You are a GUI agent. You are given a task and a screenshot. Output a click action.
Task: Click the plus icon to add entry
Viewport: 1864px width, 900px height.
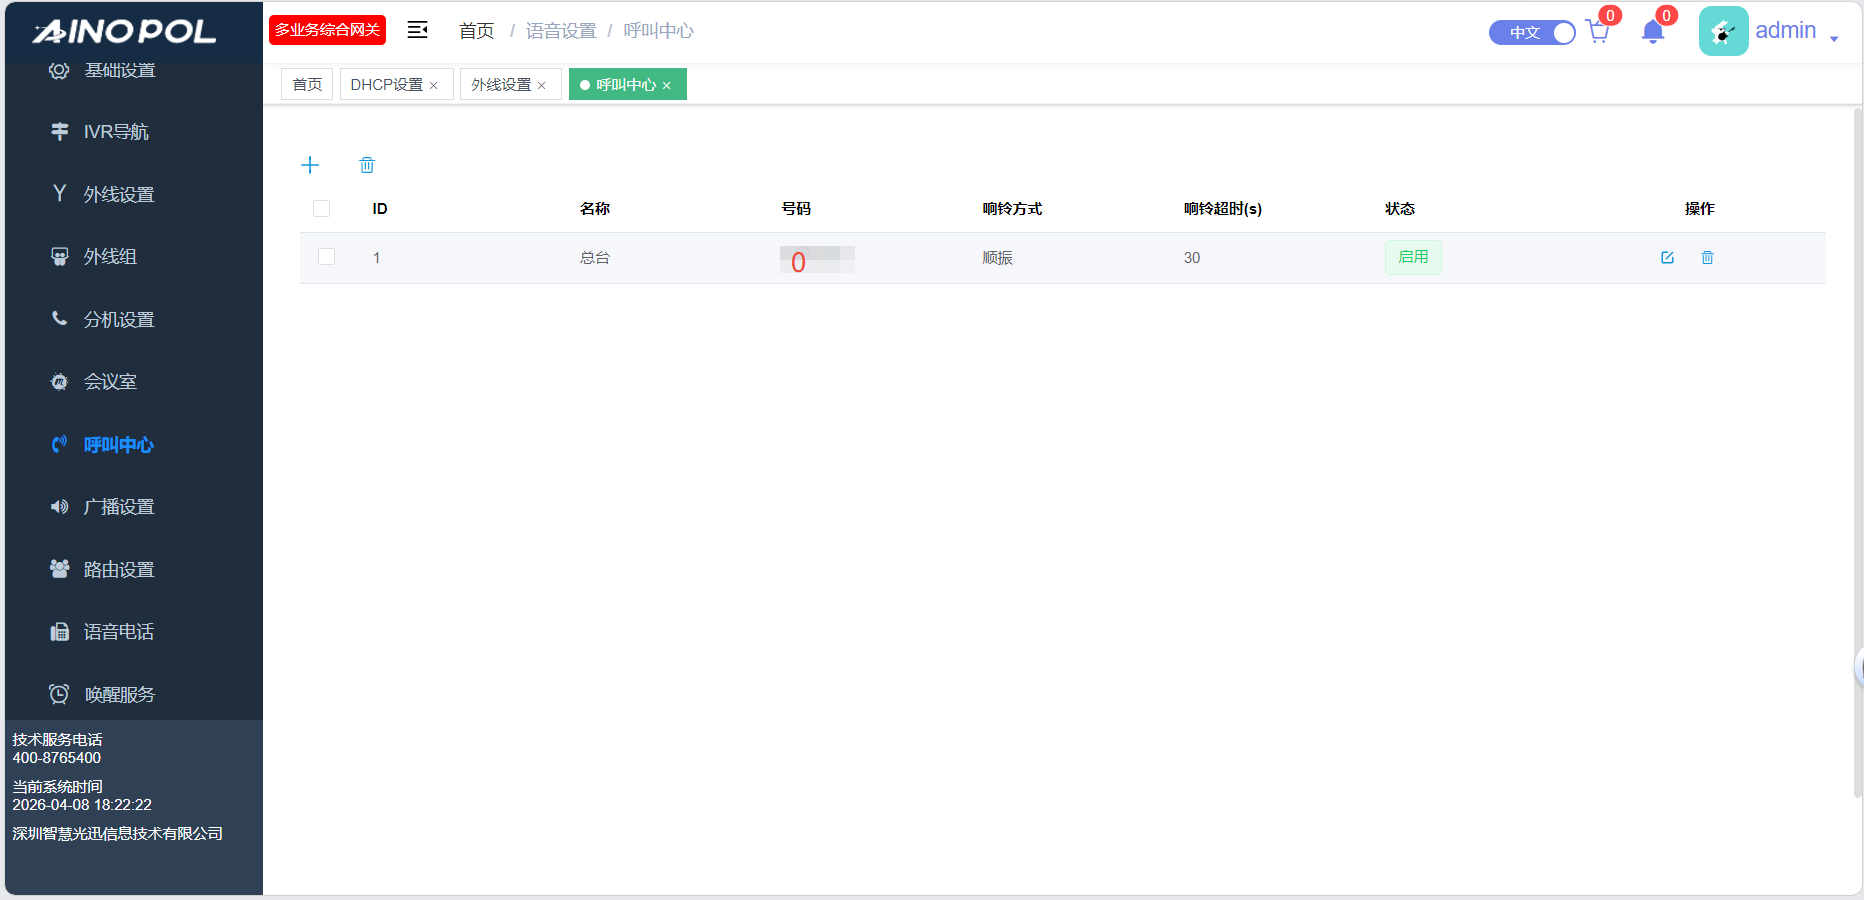310,165
